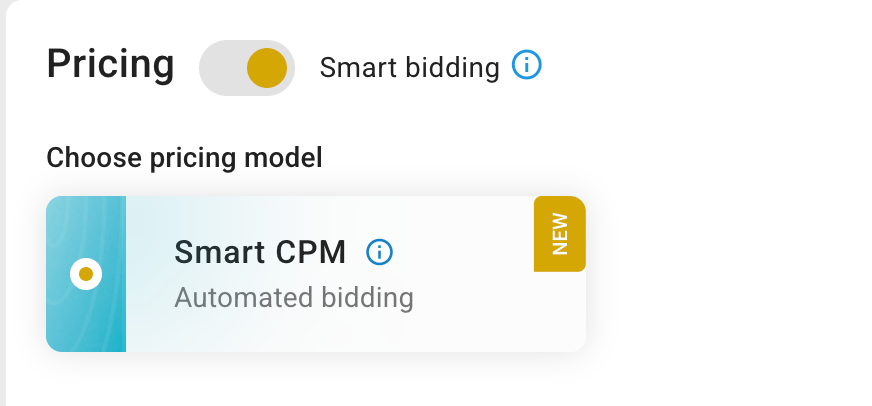Open the Smart bidding info tooltip icon
This screenshot has height=406, width=872.
526,66
